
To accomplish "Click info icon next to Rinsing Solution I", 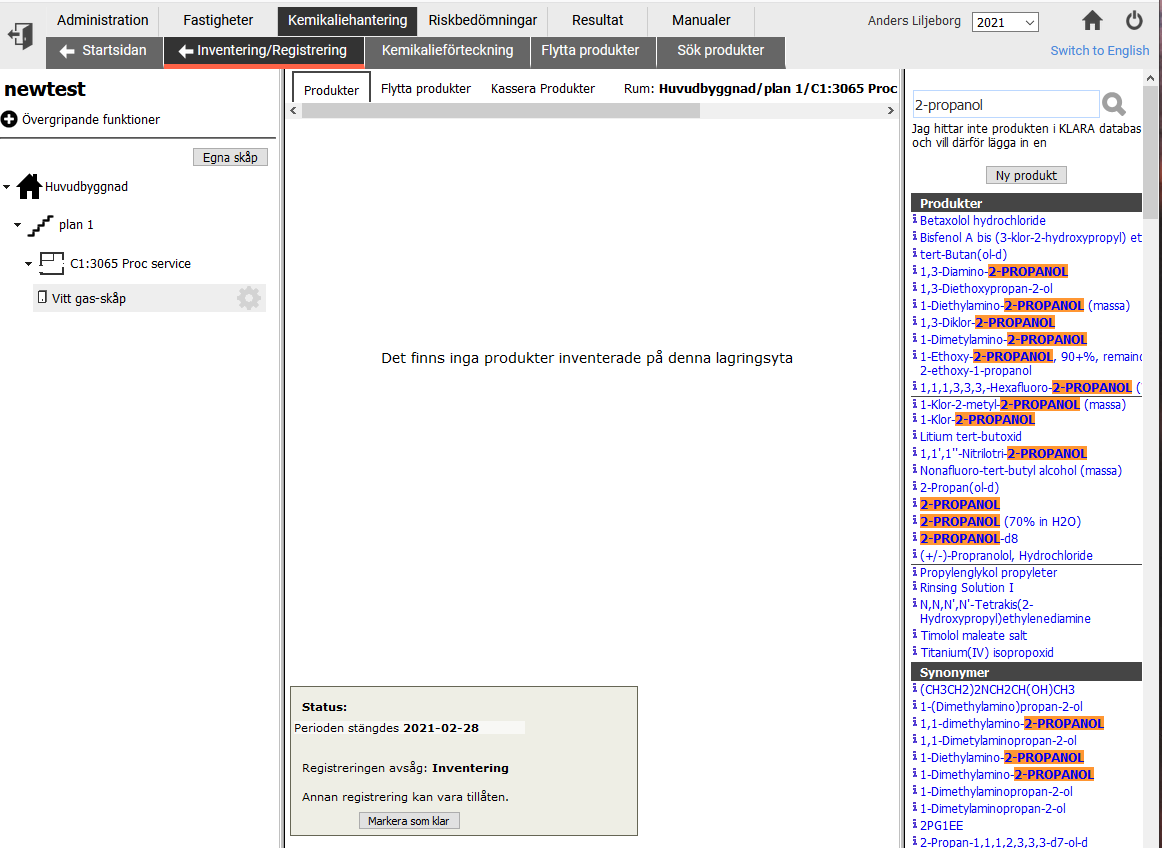I will click(915, 587).
